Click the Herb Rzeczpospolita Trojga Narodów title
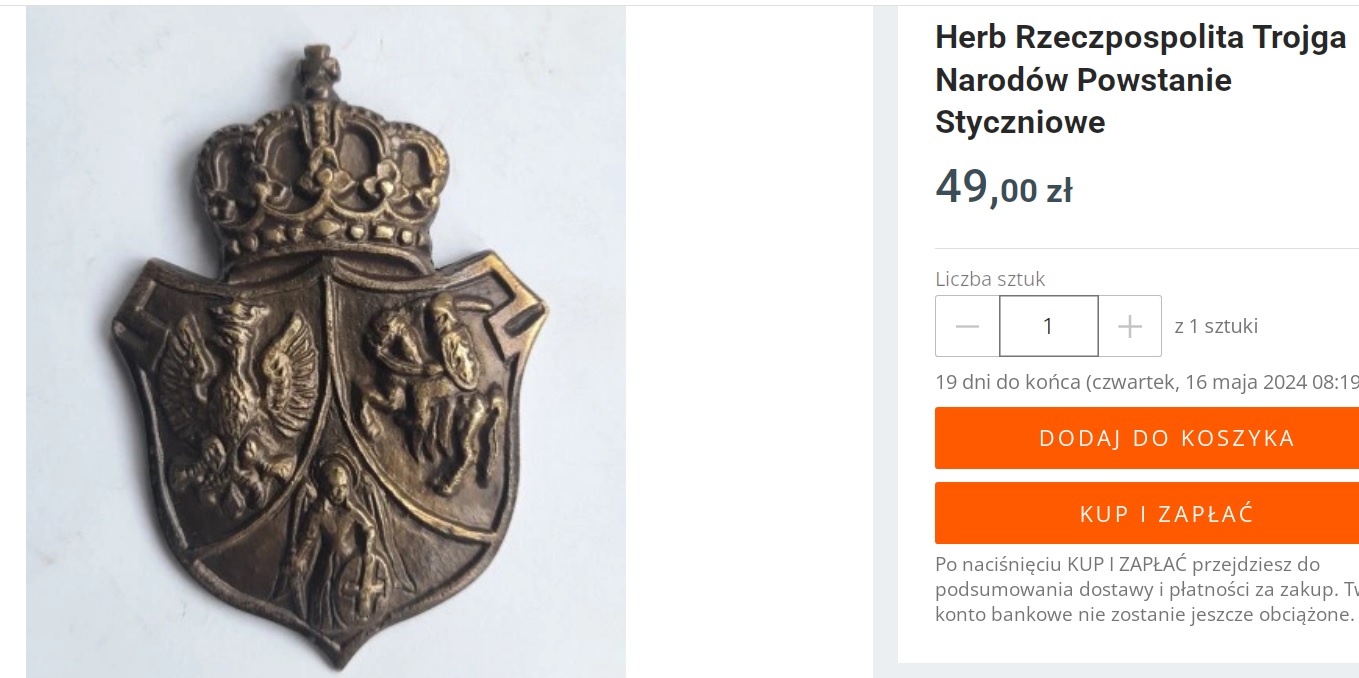 1141,80
